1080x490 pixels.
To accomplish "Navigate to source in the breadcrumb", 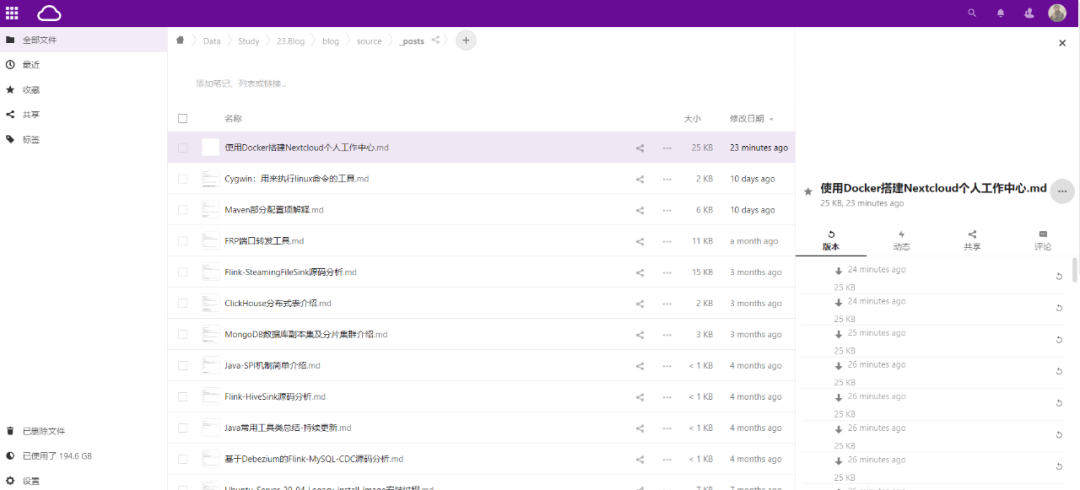I will point(369,41).
